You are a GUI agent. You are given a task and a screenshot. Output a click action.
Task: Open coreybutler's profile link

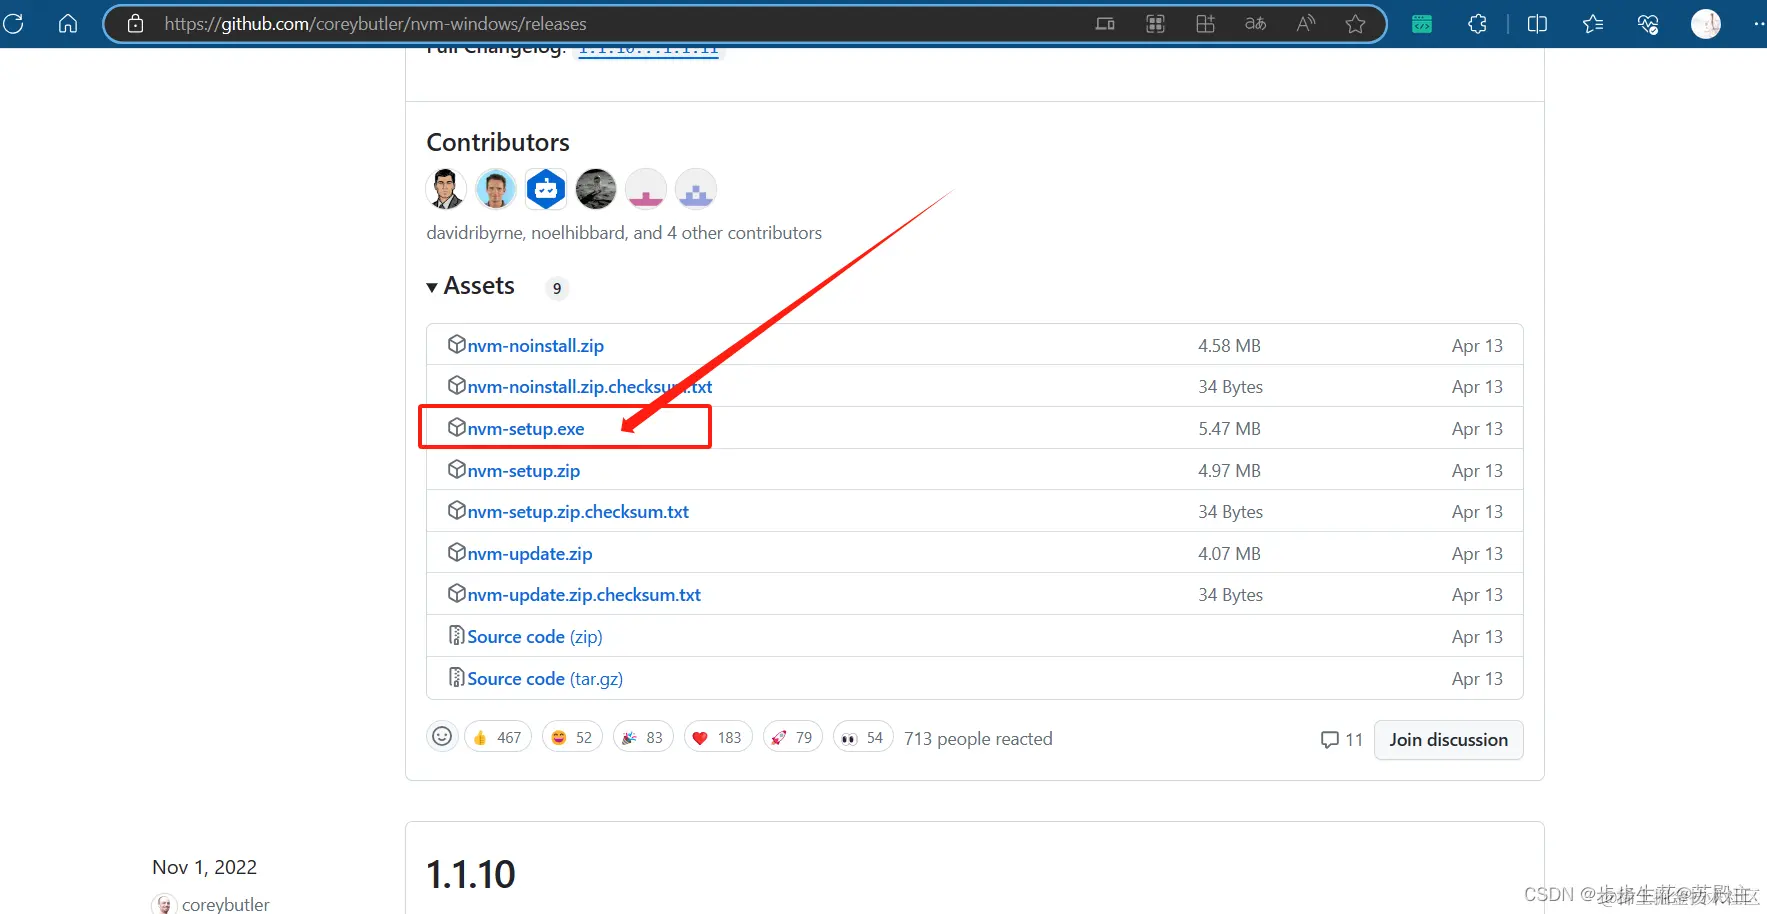[x=226, y=904]
